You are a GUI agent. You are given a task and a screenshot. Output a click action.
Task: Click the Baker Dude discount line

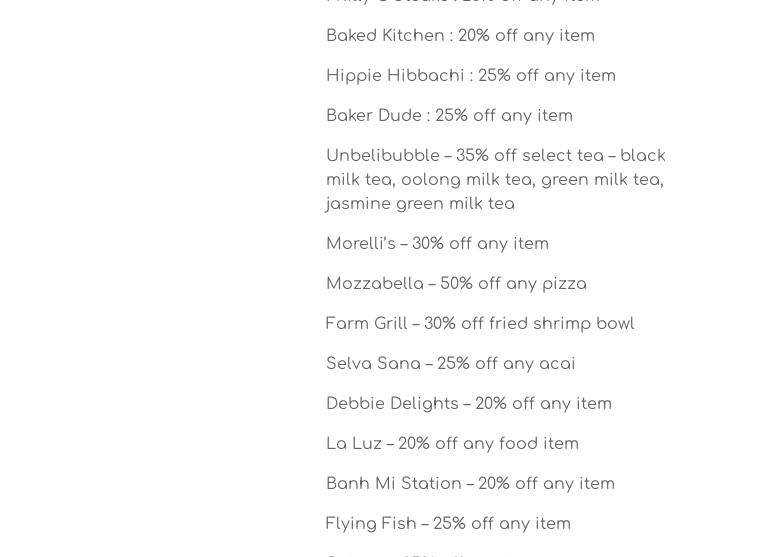click(449, 116)
